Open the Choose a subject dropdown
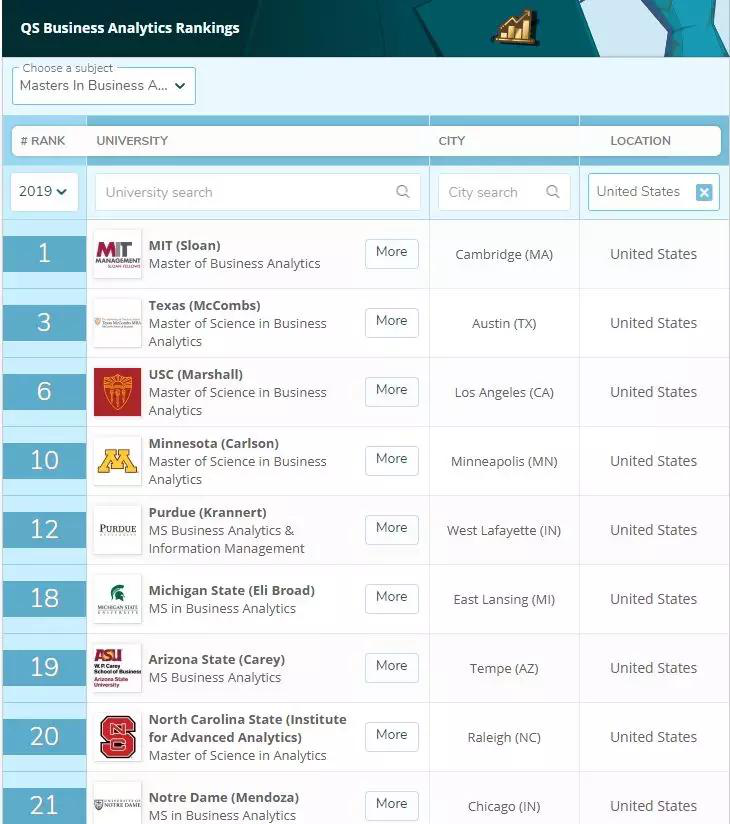This screenshot has width=730, height=824. coord(104,86)
